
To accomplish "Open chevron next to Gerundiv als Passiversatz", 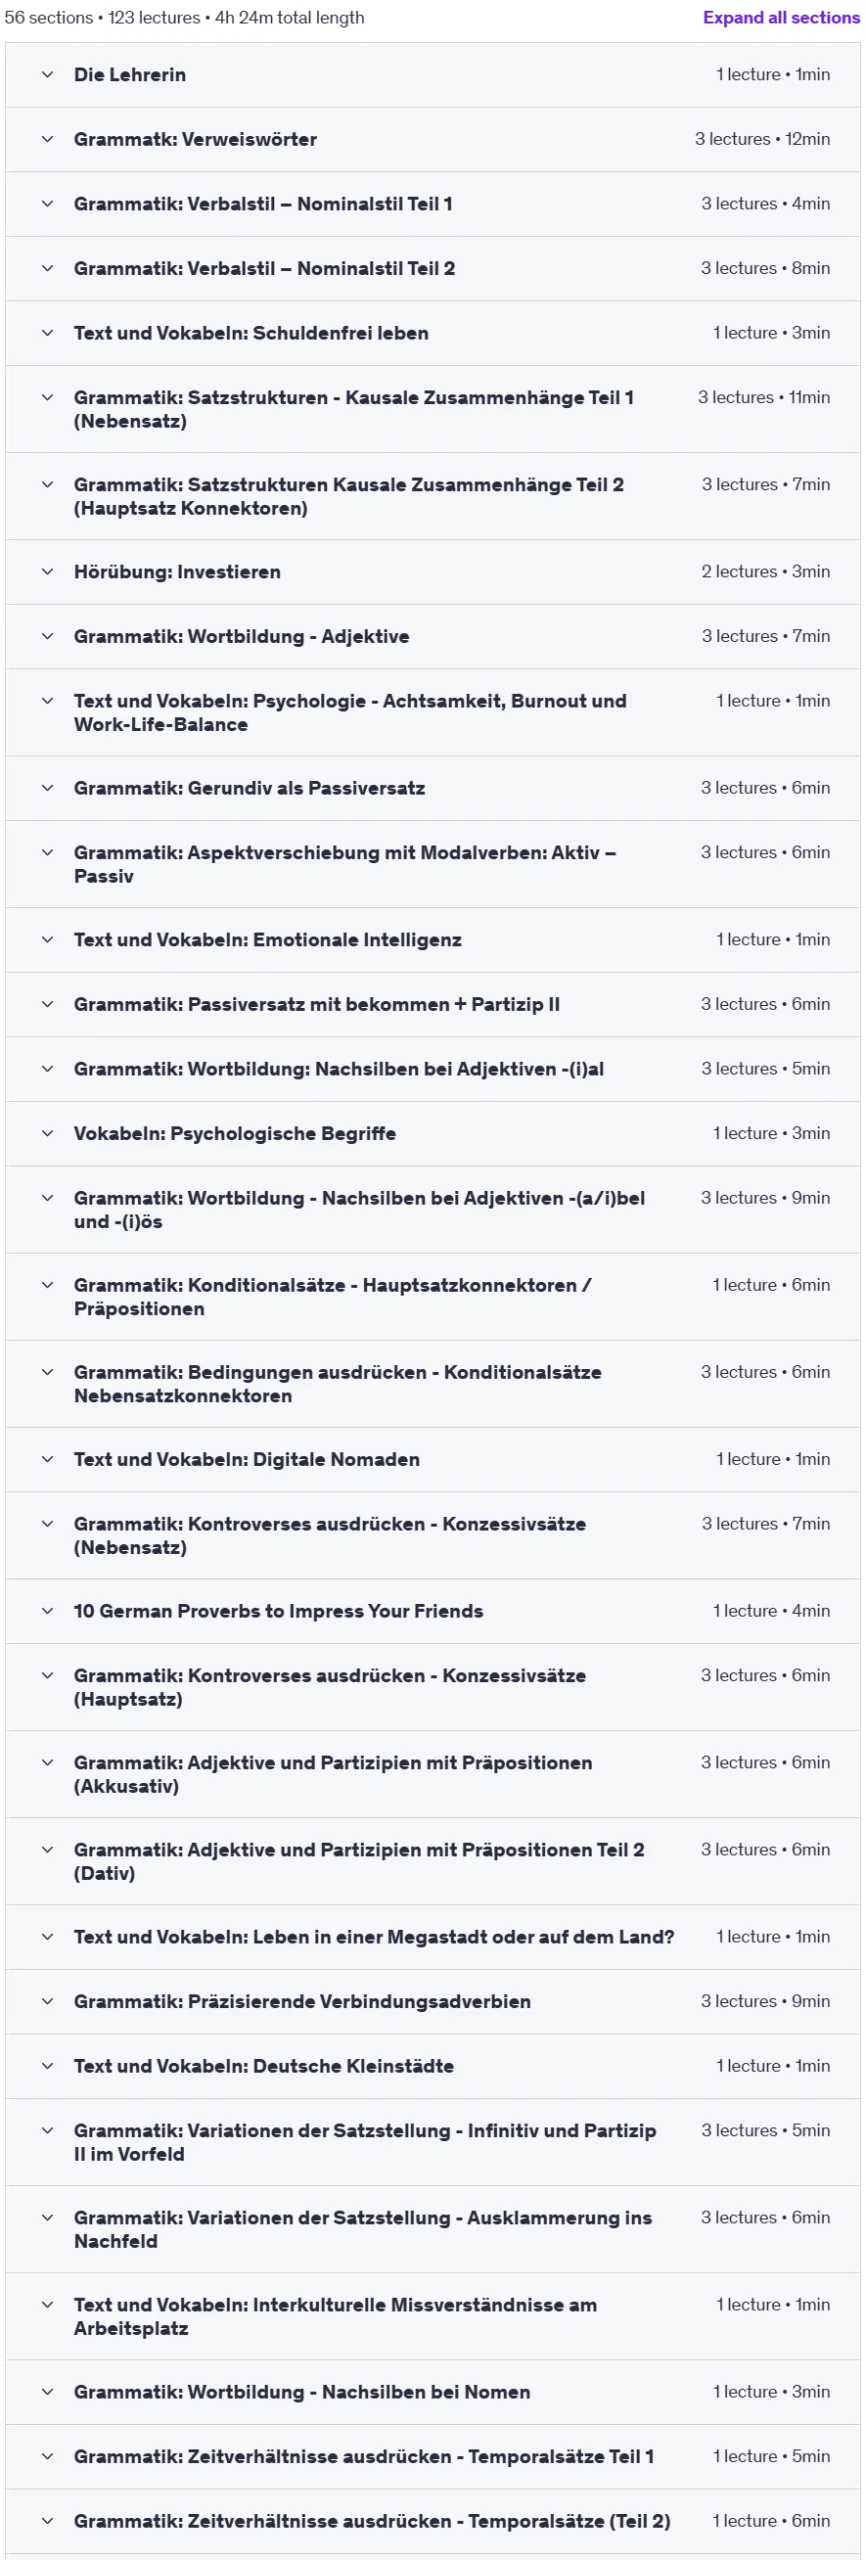I will (47, 788).
